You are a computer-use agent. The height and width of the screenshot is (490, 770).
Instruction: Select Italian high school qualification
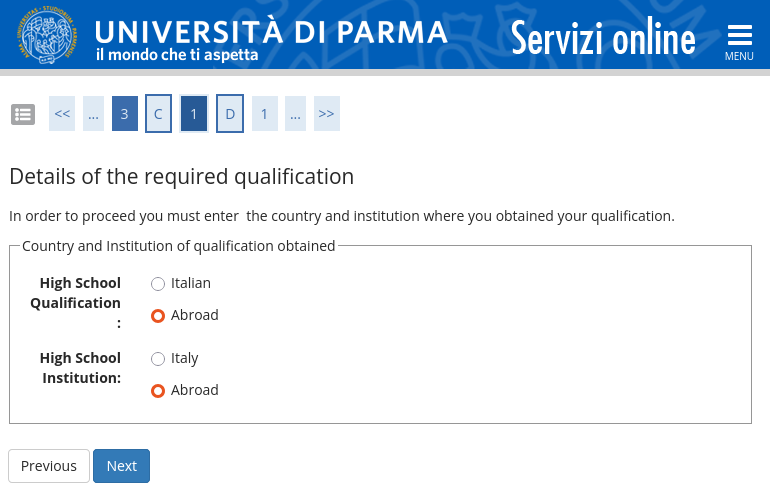[x=158, y=284]
